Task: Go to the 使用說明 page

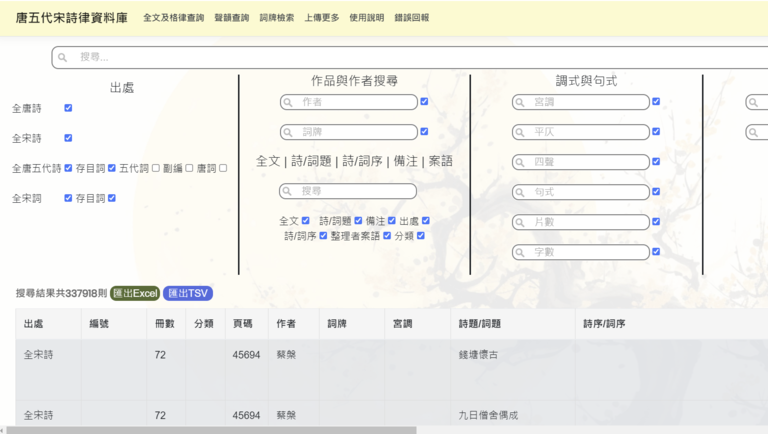Action: (366, 18)
